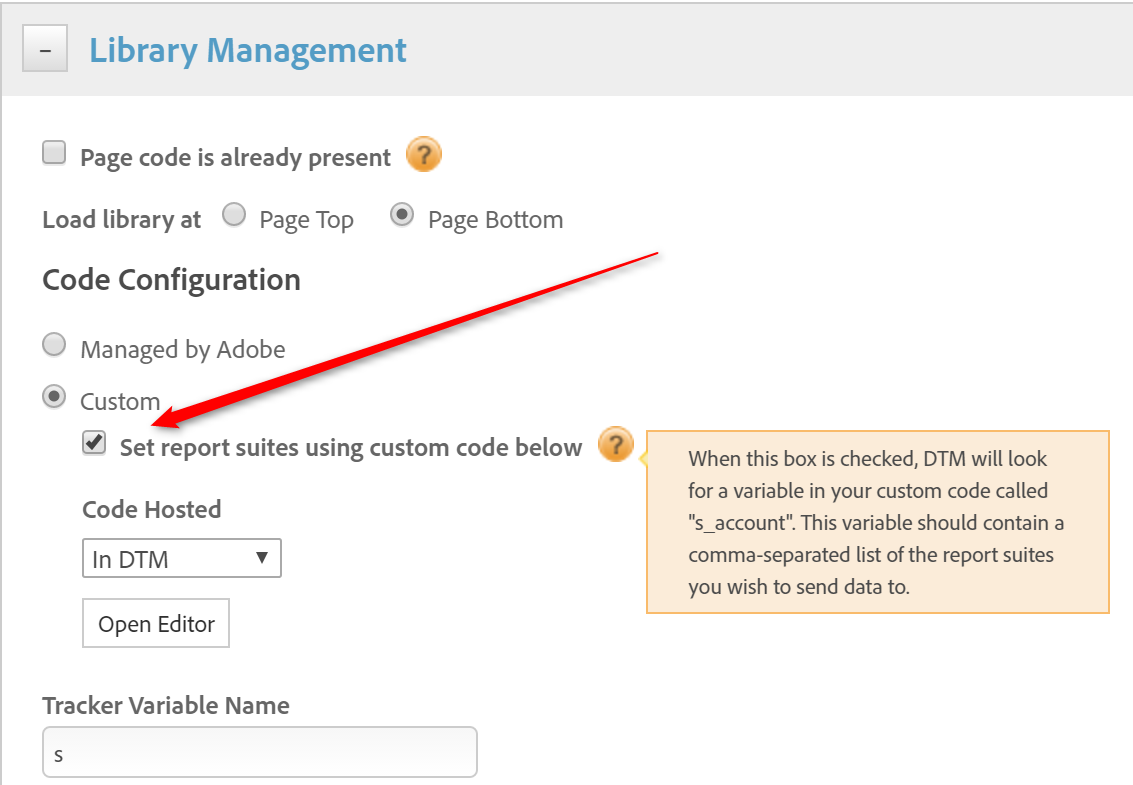Collapse the Library Management section
The width and height of the screenshot is (1133, 785).
coord(45,50)
